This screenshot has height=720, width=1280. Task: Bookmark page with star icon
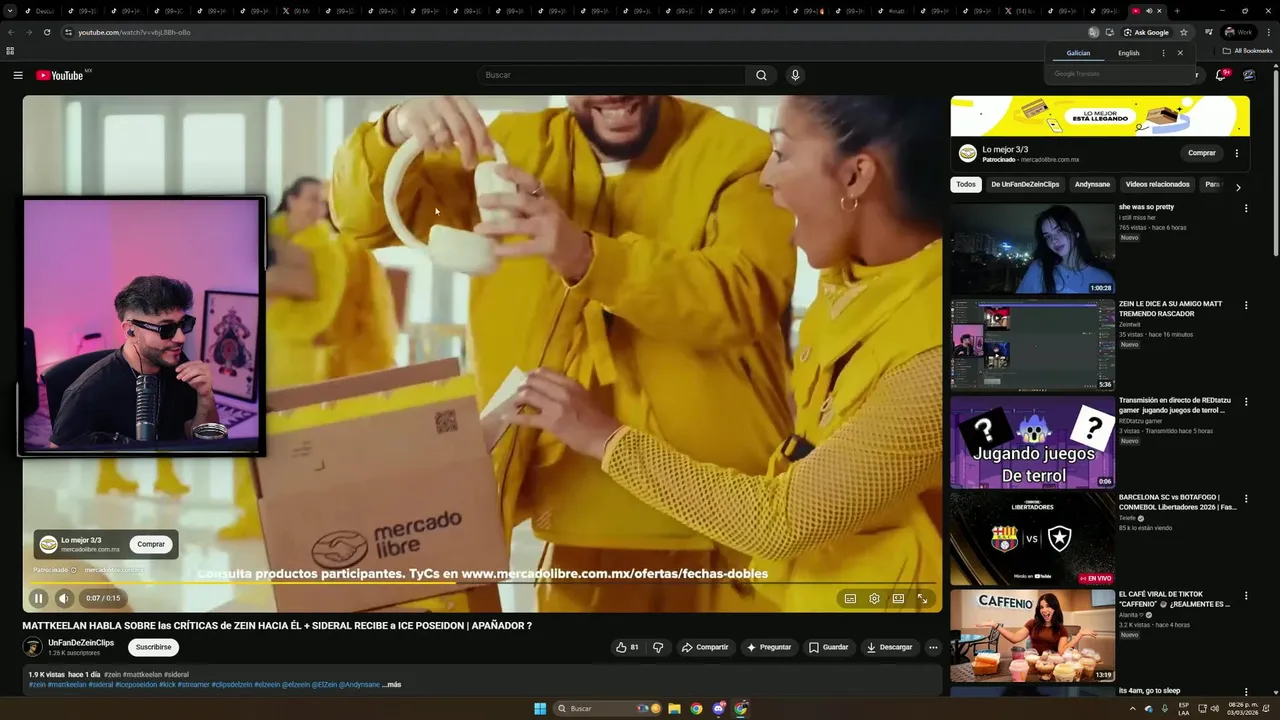pos(1183,32)
